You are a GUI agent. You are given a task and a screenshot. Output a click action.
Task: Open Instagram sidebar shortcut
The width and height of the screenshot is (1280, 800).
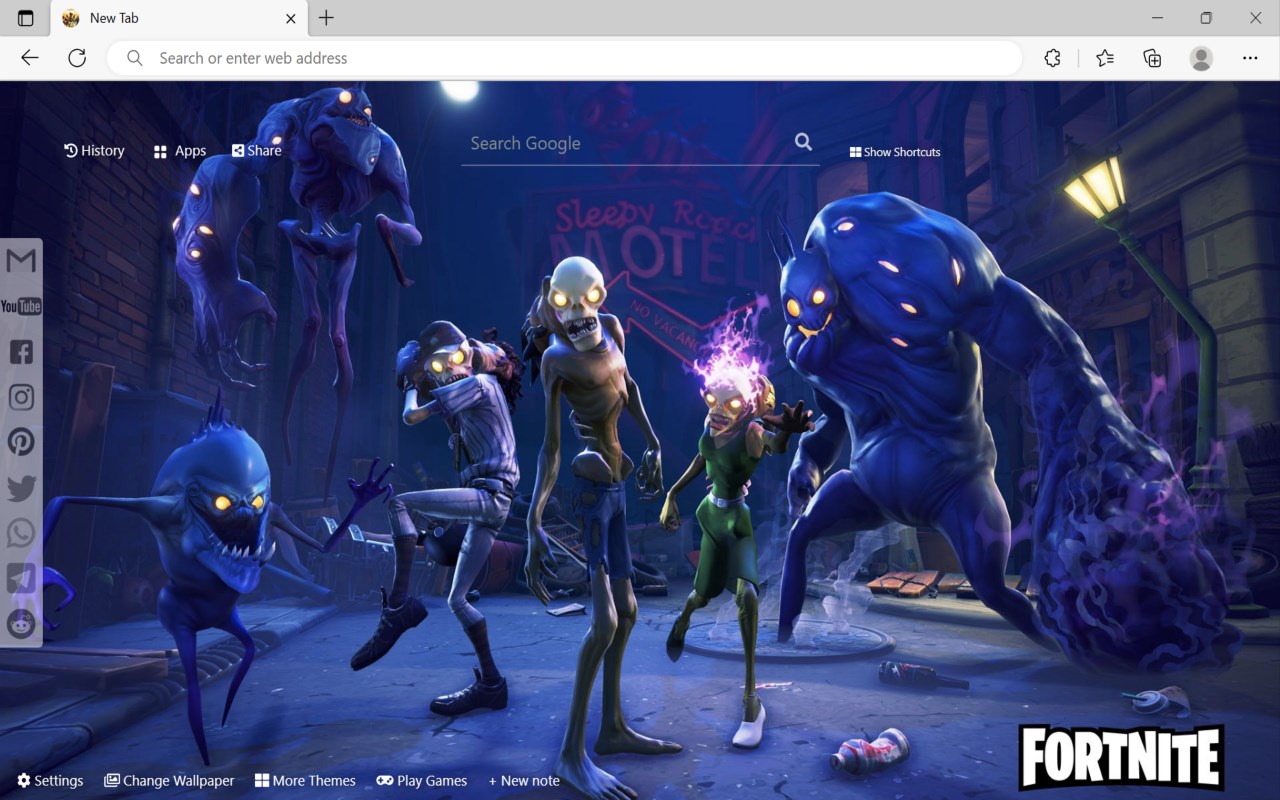tap(21, 397)
